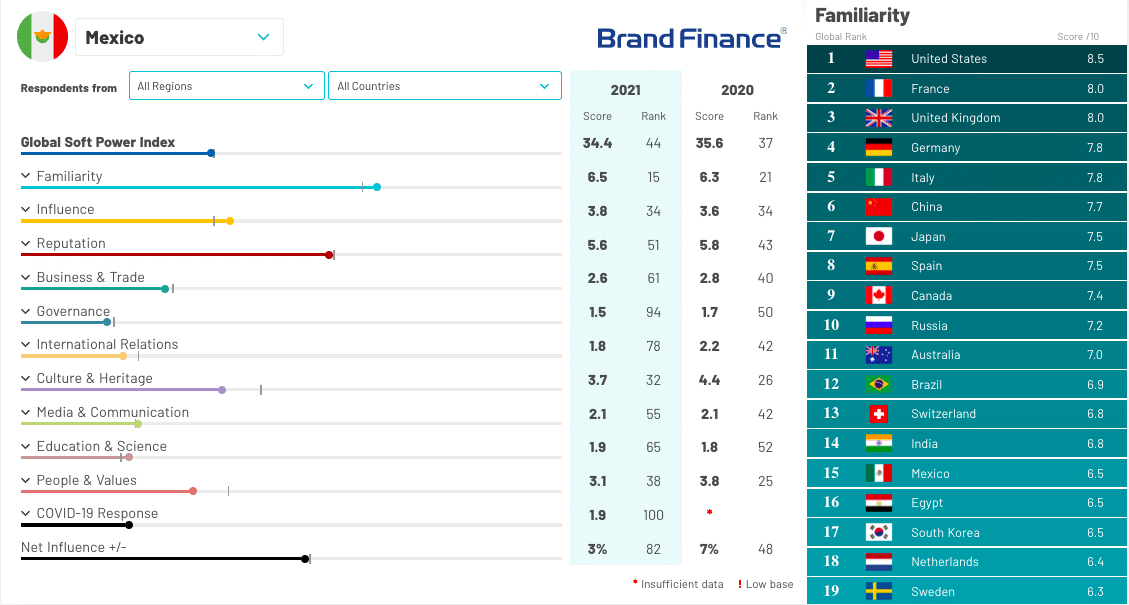Select the 2021 column header
1129x605 pixels.
[625, 90]
